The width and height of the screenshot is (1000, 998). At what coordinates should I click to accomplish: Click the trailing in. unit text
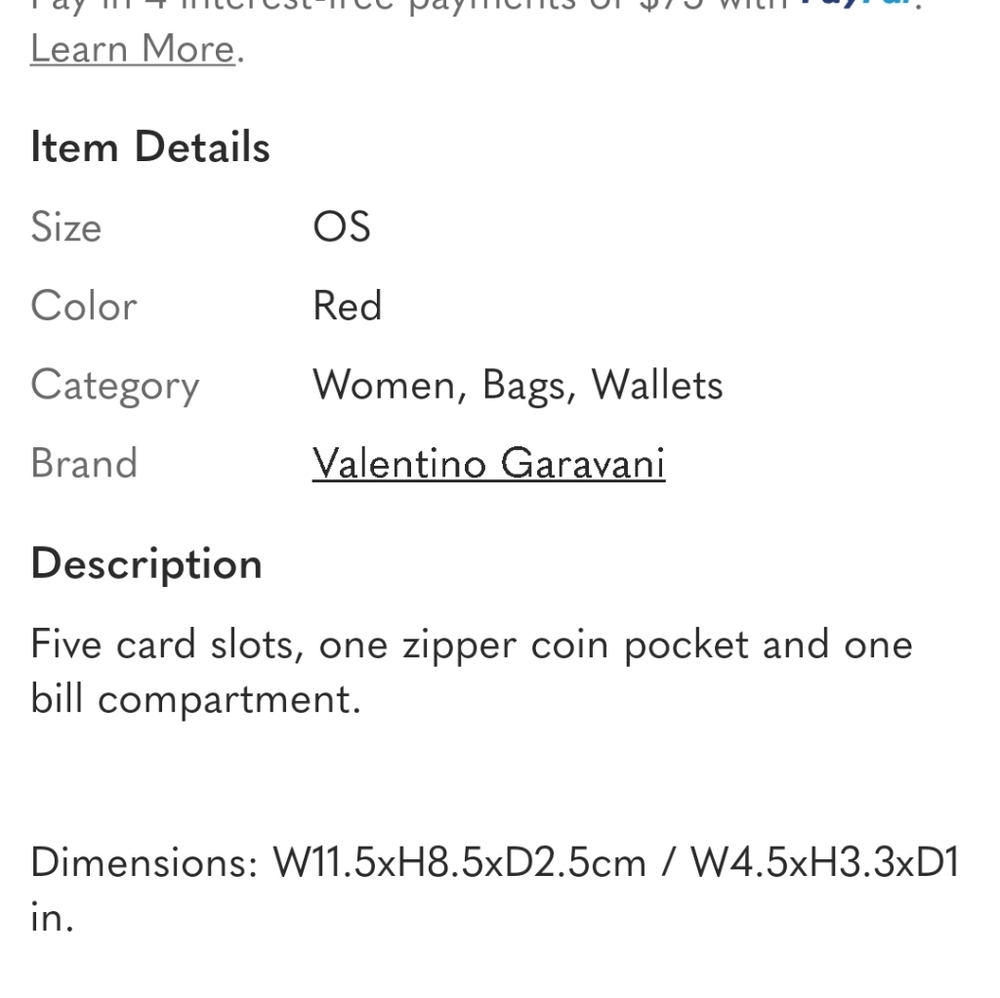pos(52,918)
